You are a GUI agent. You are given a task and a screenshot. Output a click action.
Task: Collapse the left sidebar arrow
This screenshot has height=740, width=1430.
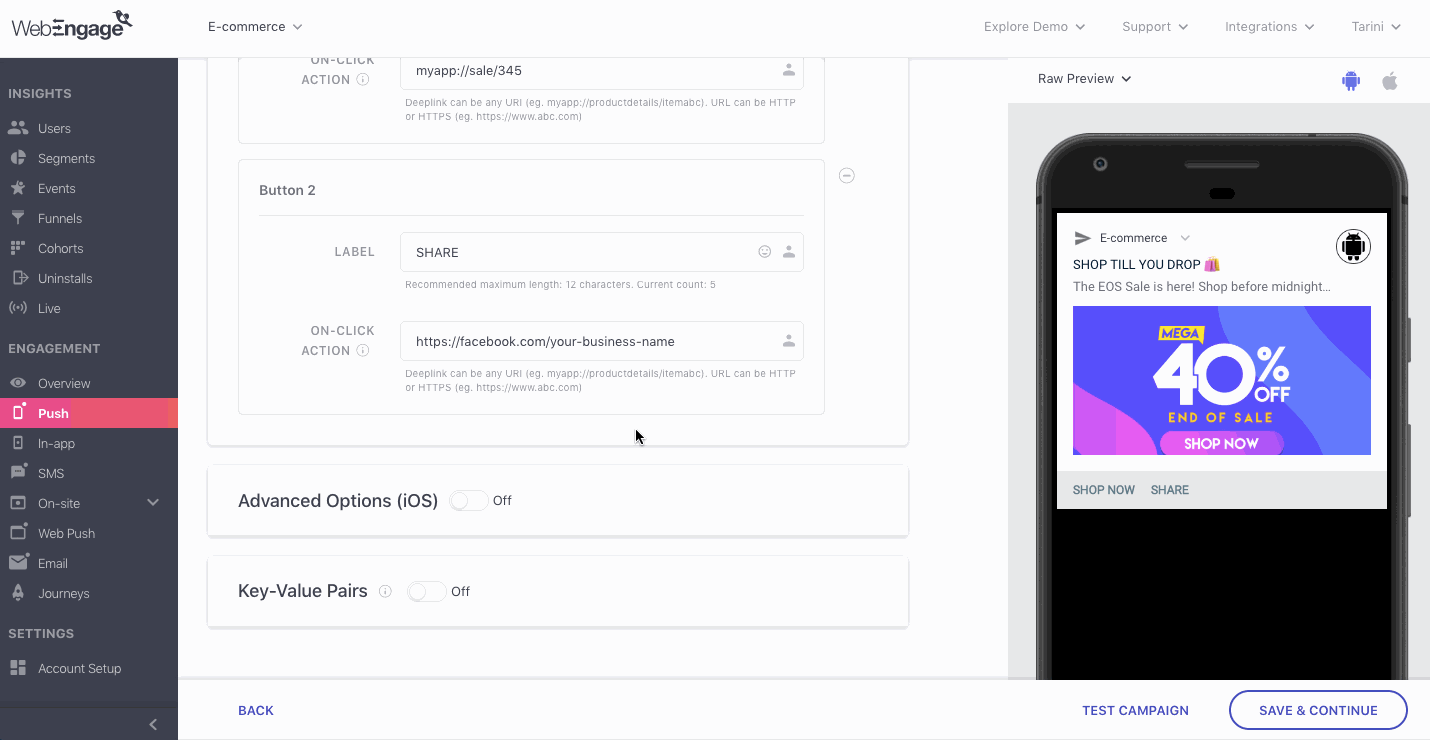(153, 725)
